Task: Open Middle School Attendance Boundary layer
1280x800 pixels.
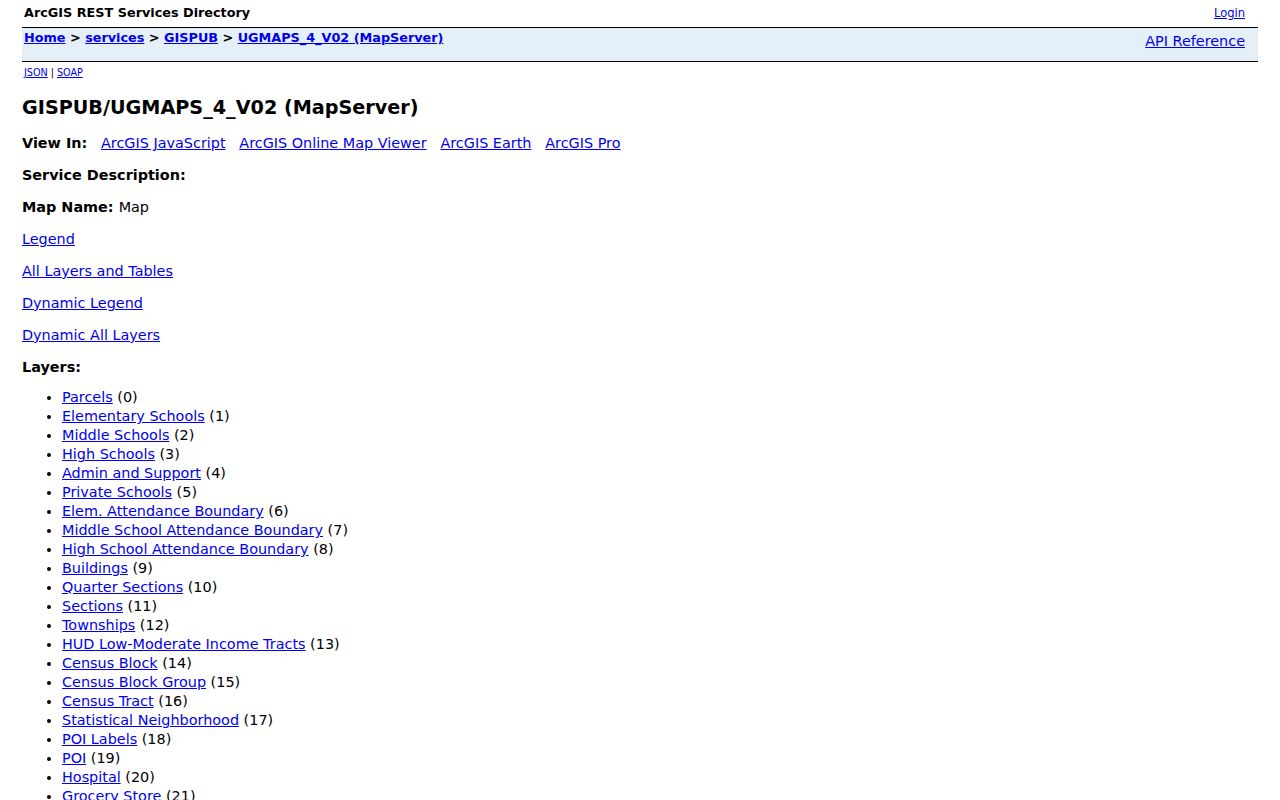Action: pyautogui.click(x=192, y=530)
